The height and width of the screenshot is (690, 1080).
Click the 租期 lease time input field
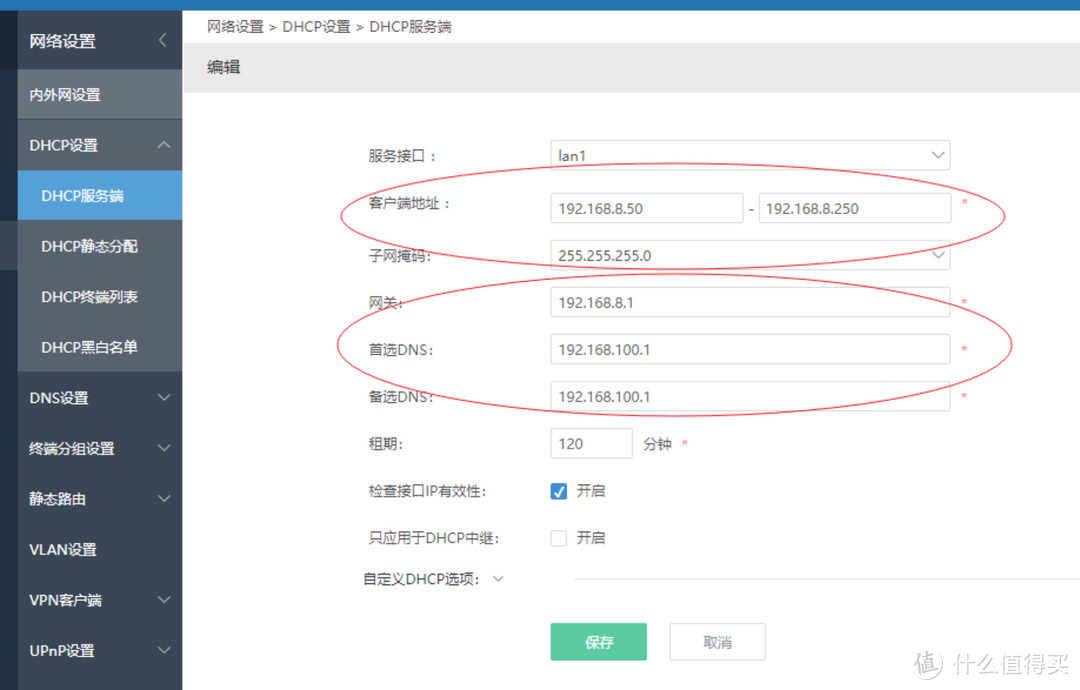591,443
